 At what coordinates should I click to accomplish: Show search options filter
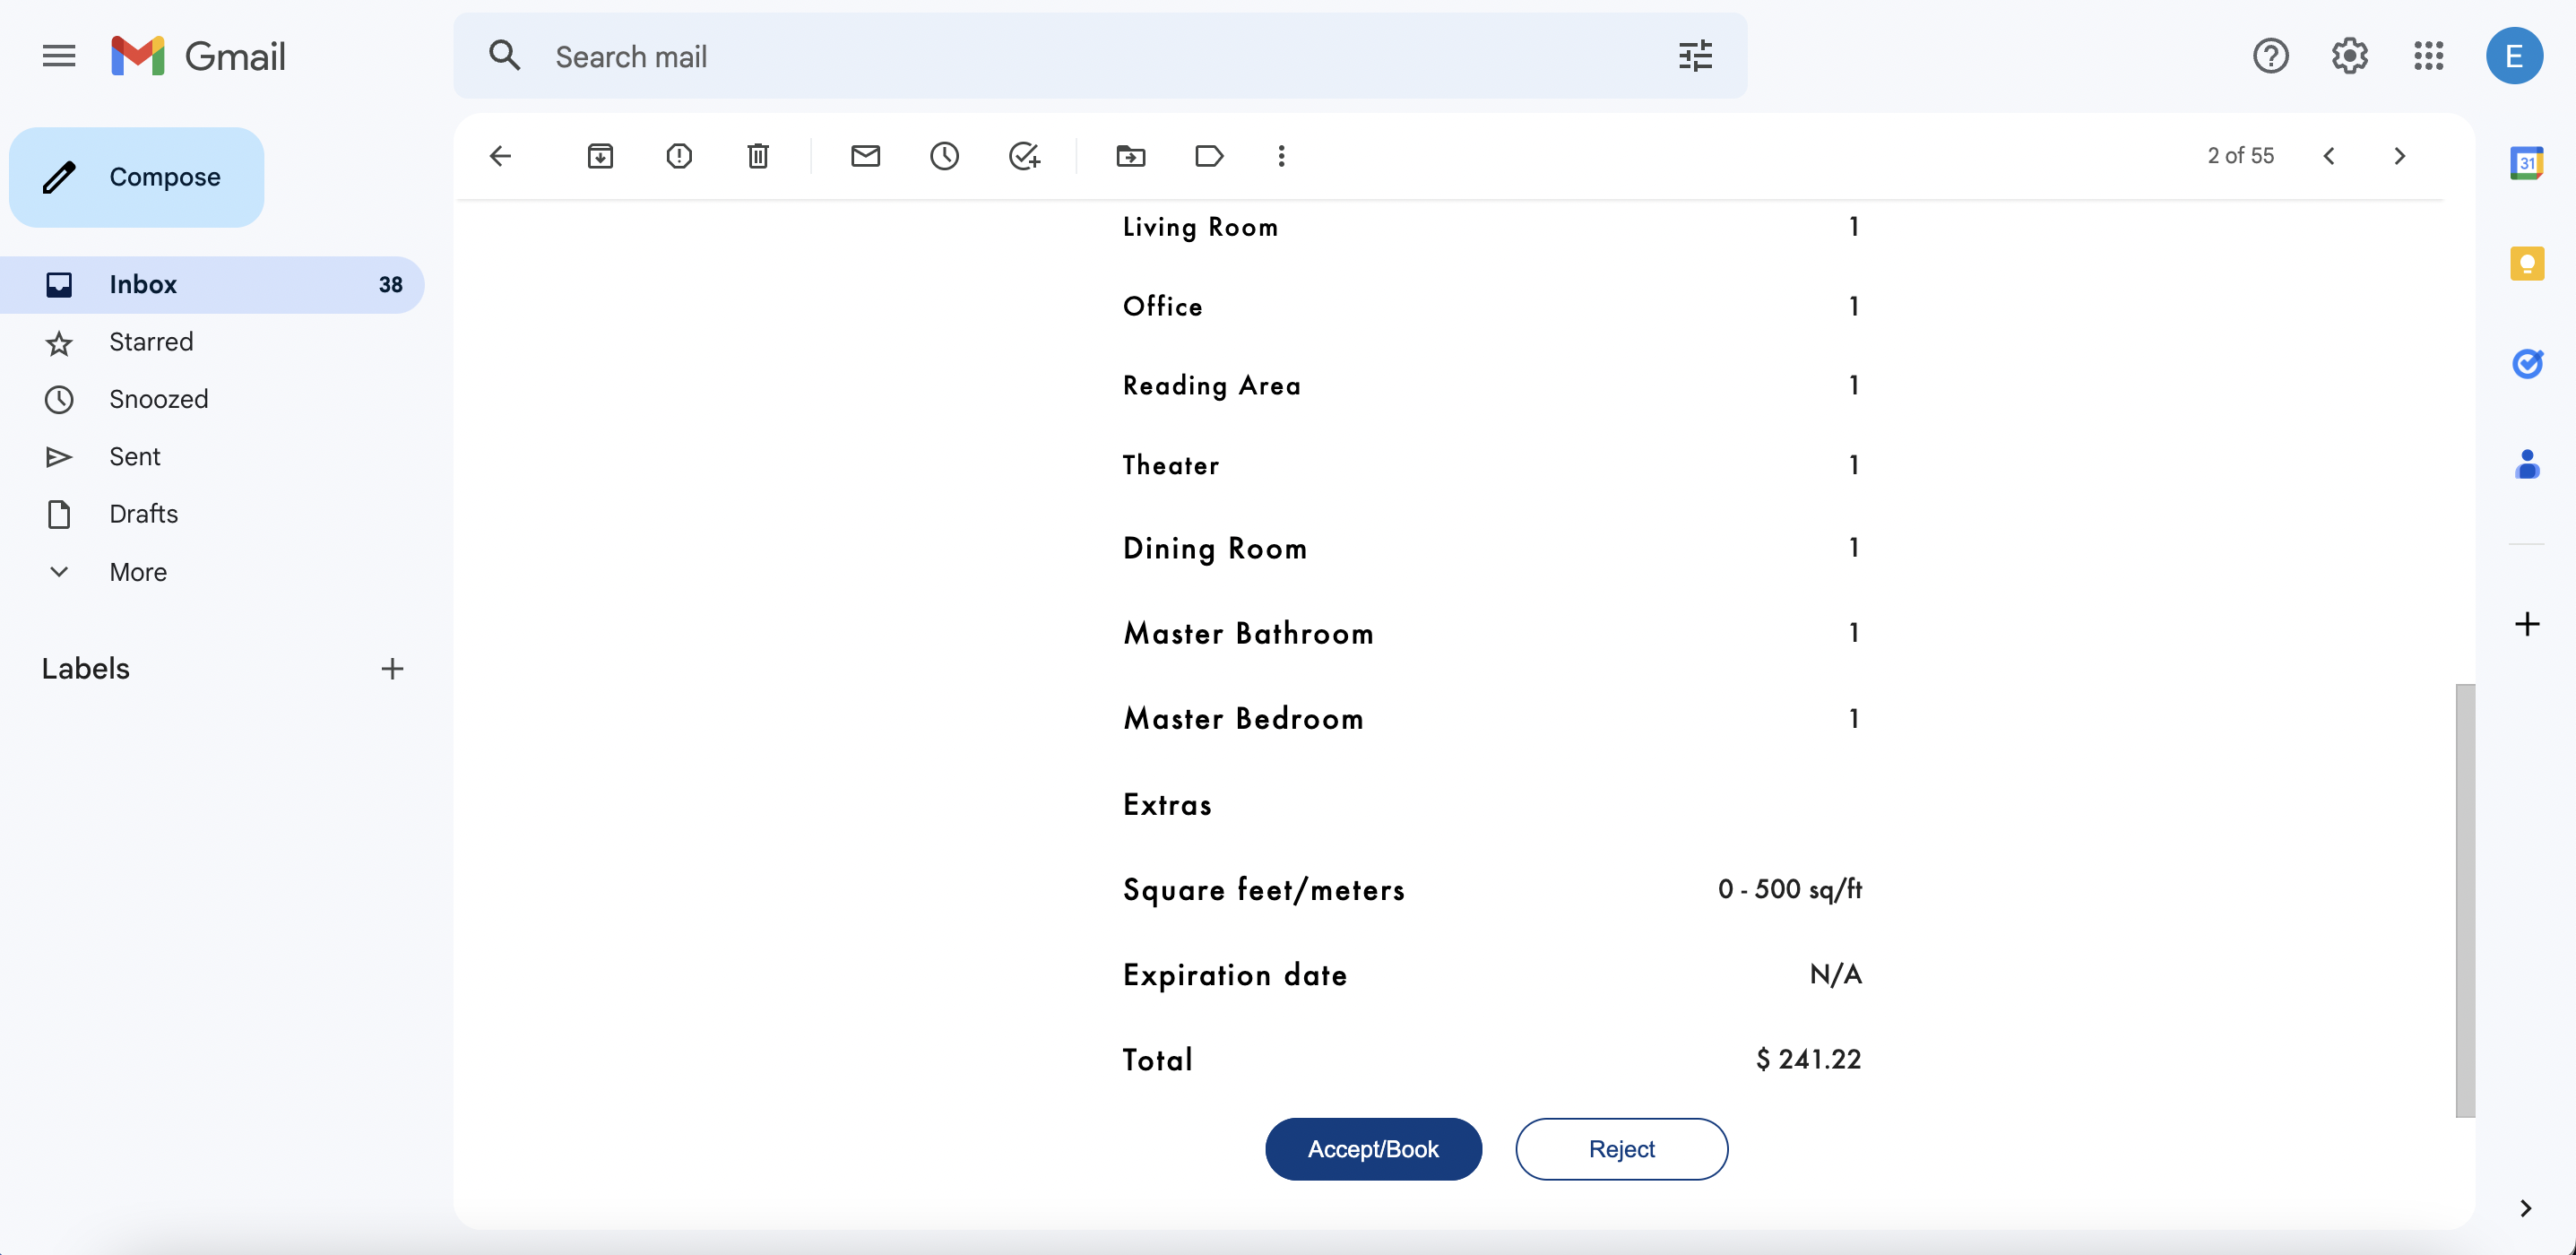click(x=1695, y=56)
